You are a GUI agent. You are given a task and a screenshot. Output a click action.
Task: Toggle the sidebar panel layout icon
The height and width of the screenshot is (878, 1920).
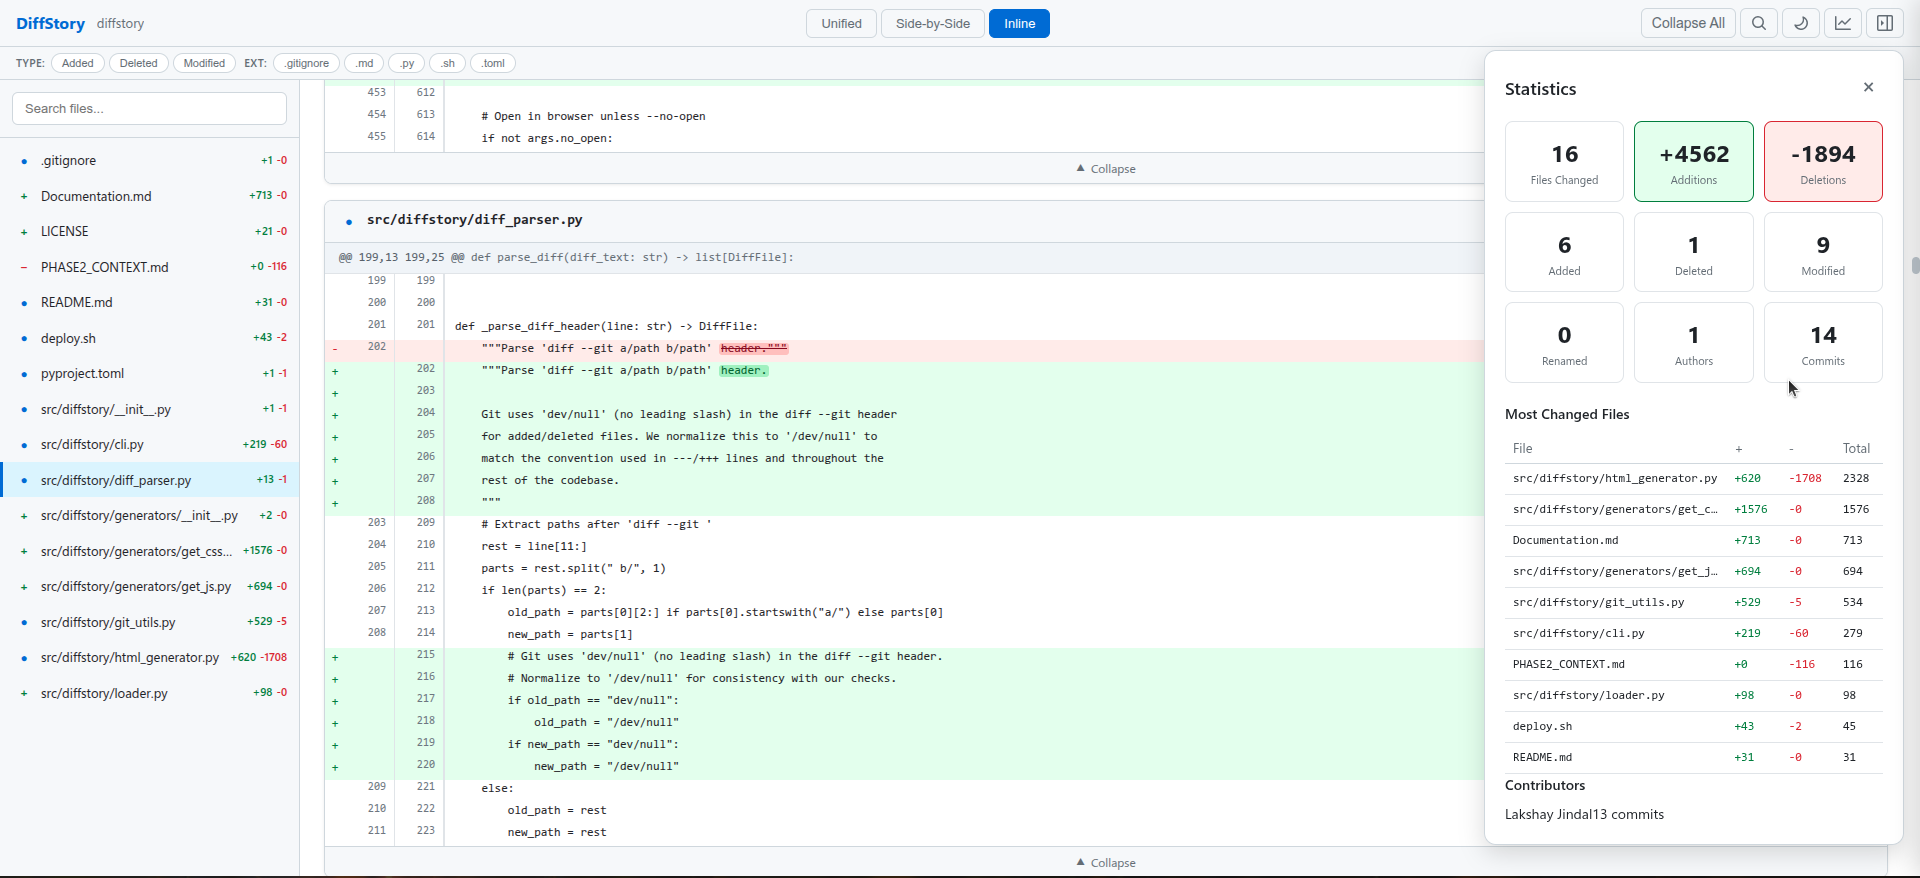pos(1885,23)
